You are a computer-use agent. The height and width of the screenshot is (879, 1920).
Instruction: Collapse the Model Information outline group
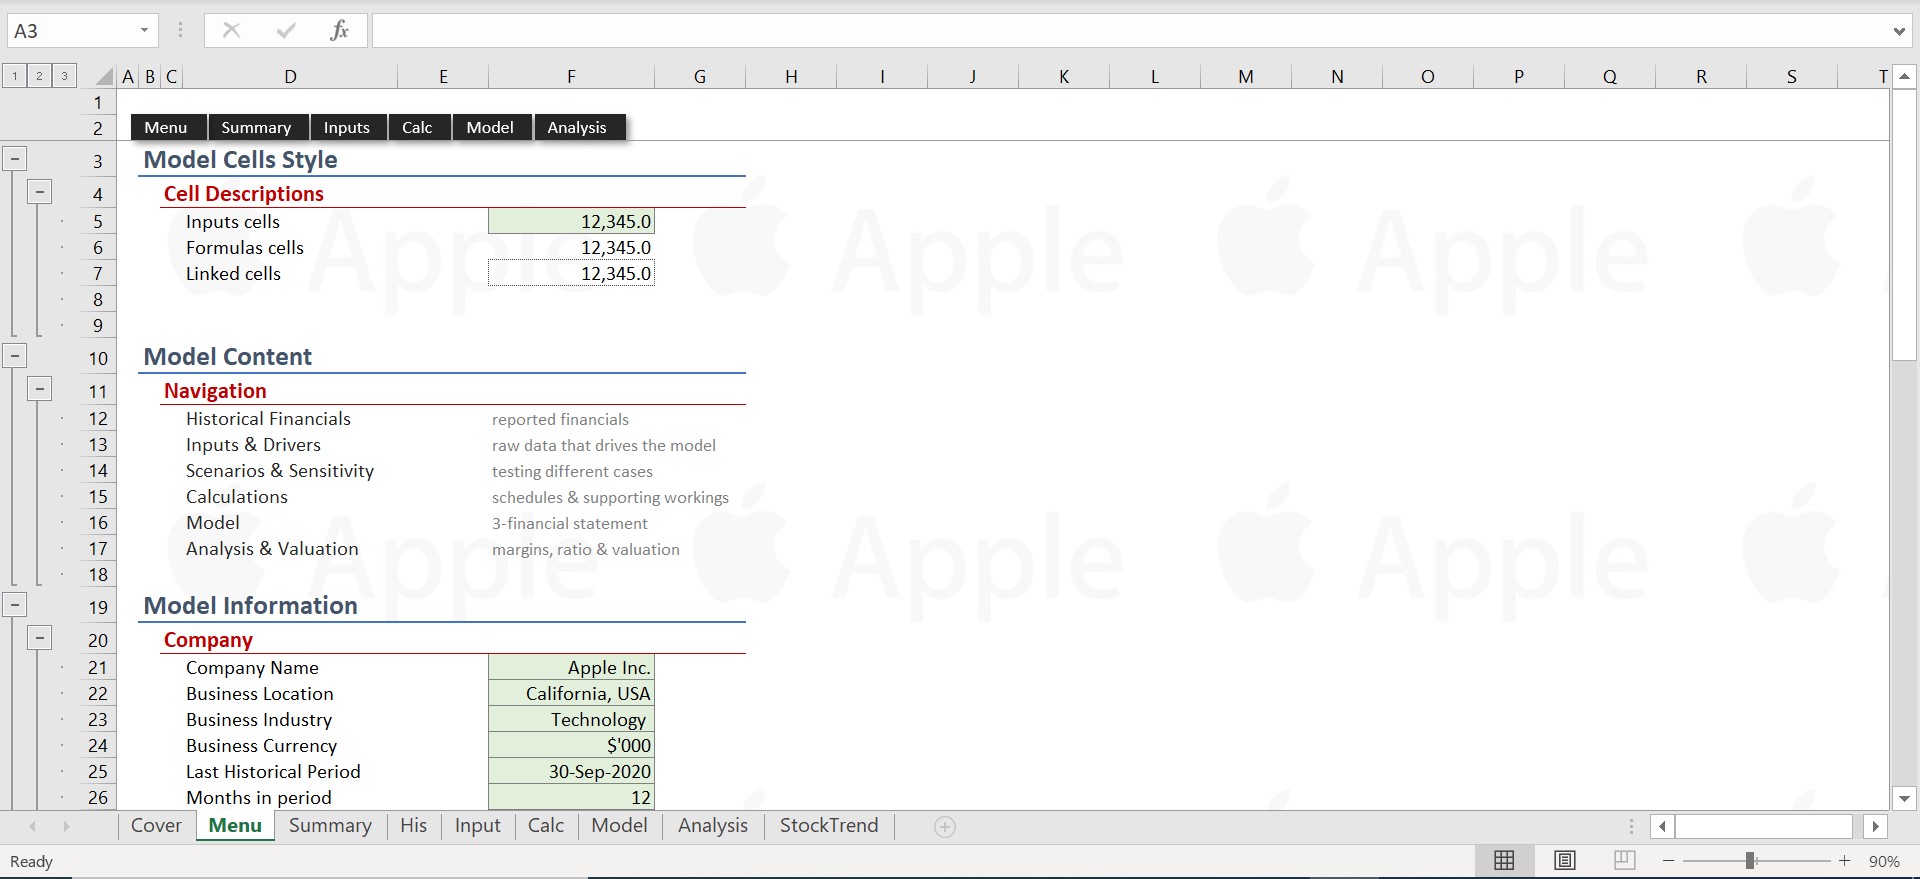tap(15, 604)
